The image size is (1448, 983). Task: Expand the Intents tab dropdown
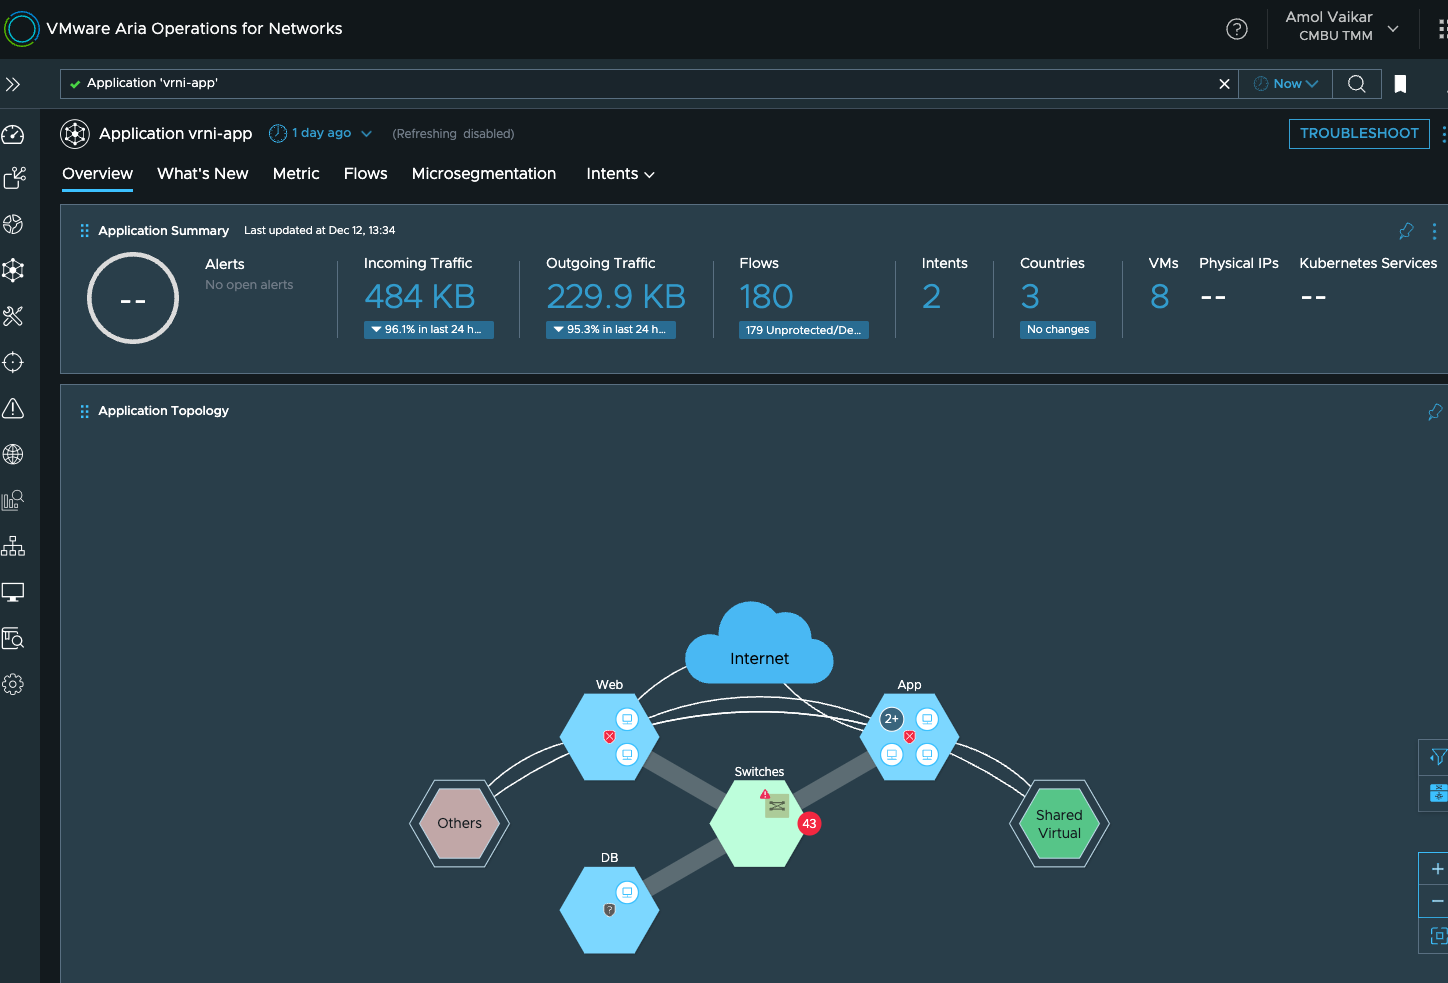[x=620, y=174]
